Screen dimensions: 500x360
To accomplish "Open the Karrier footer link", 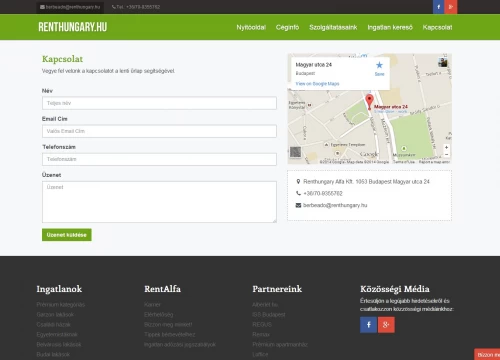I will point(152,305).
